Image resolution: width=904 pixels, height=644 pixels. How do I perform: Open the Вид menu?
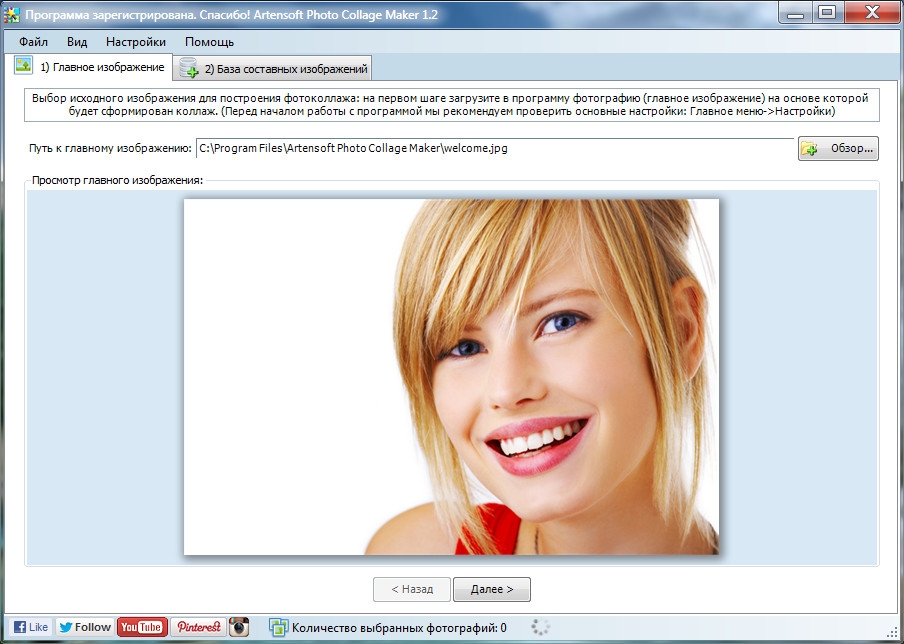click(77, 42)
